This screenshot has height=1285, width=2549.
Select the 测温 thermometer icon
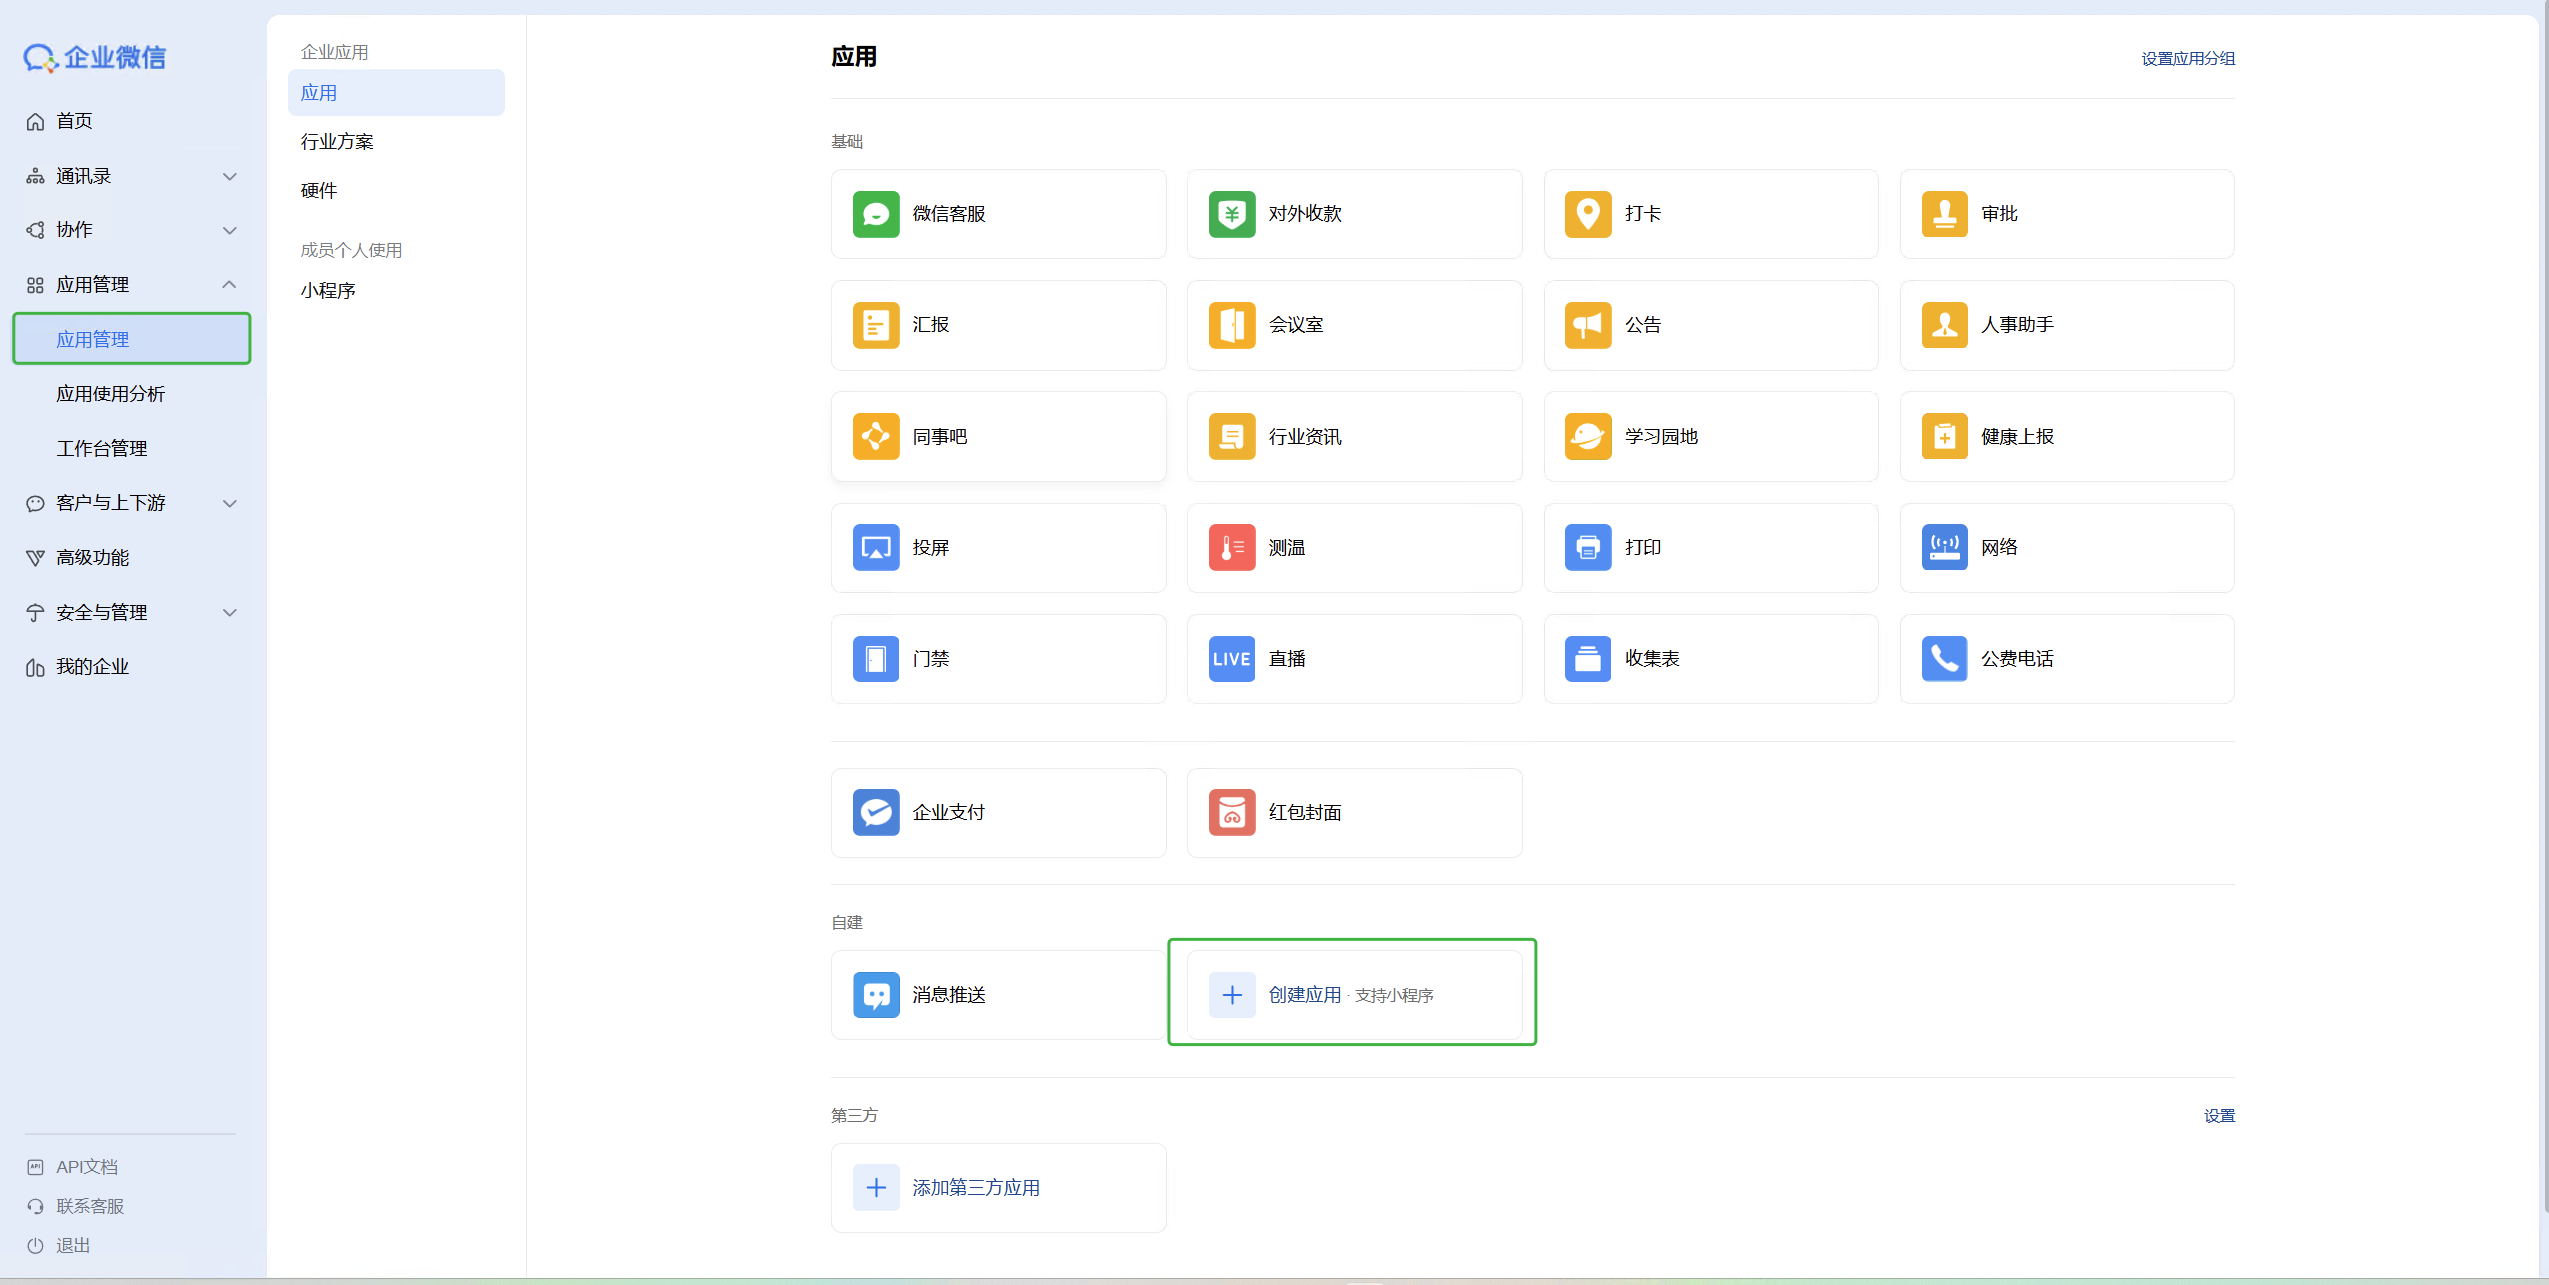click(x=1231, y=548)
